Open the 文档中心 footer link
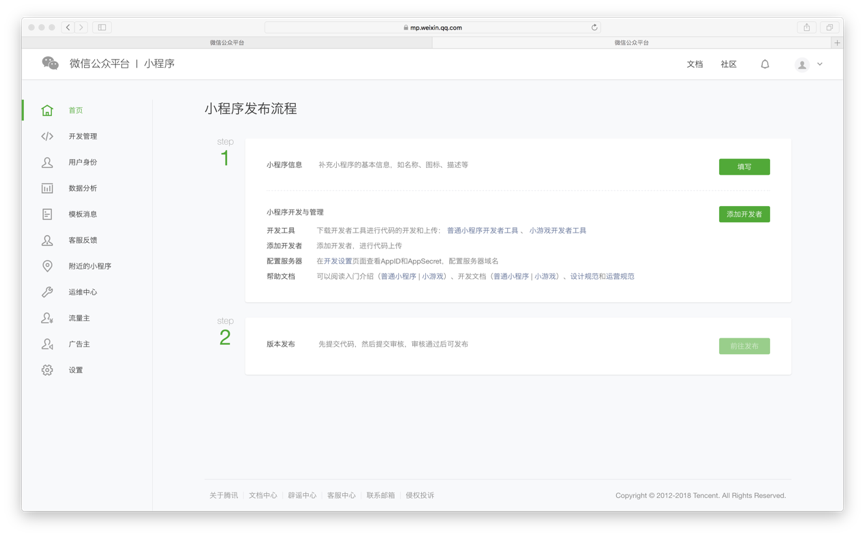Viewport: 864px width, 535px height. 263,495
